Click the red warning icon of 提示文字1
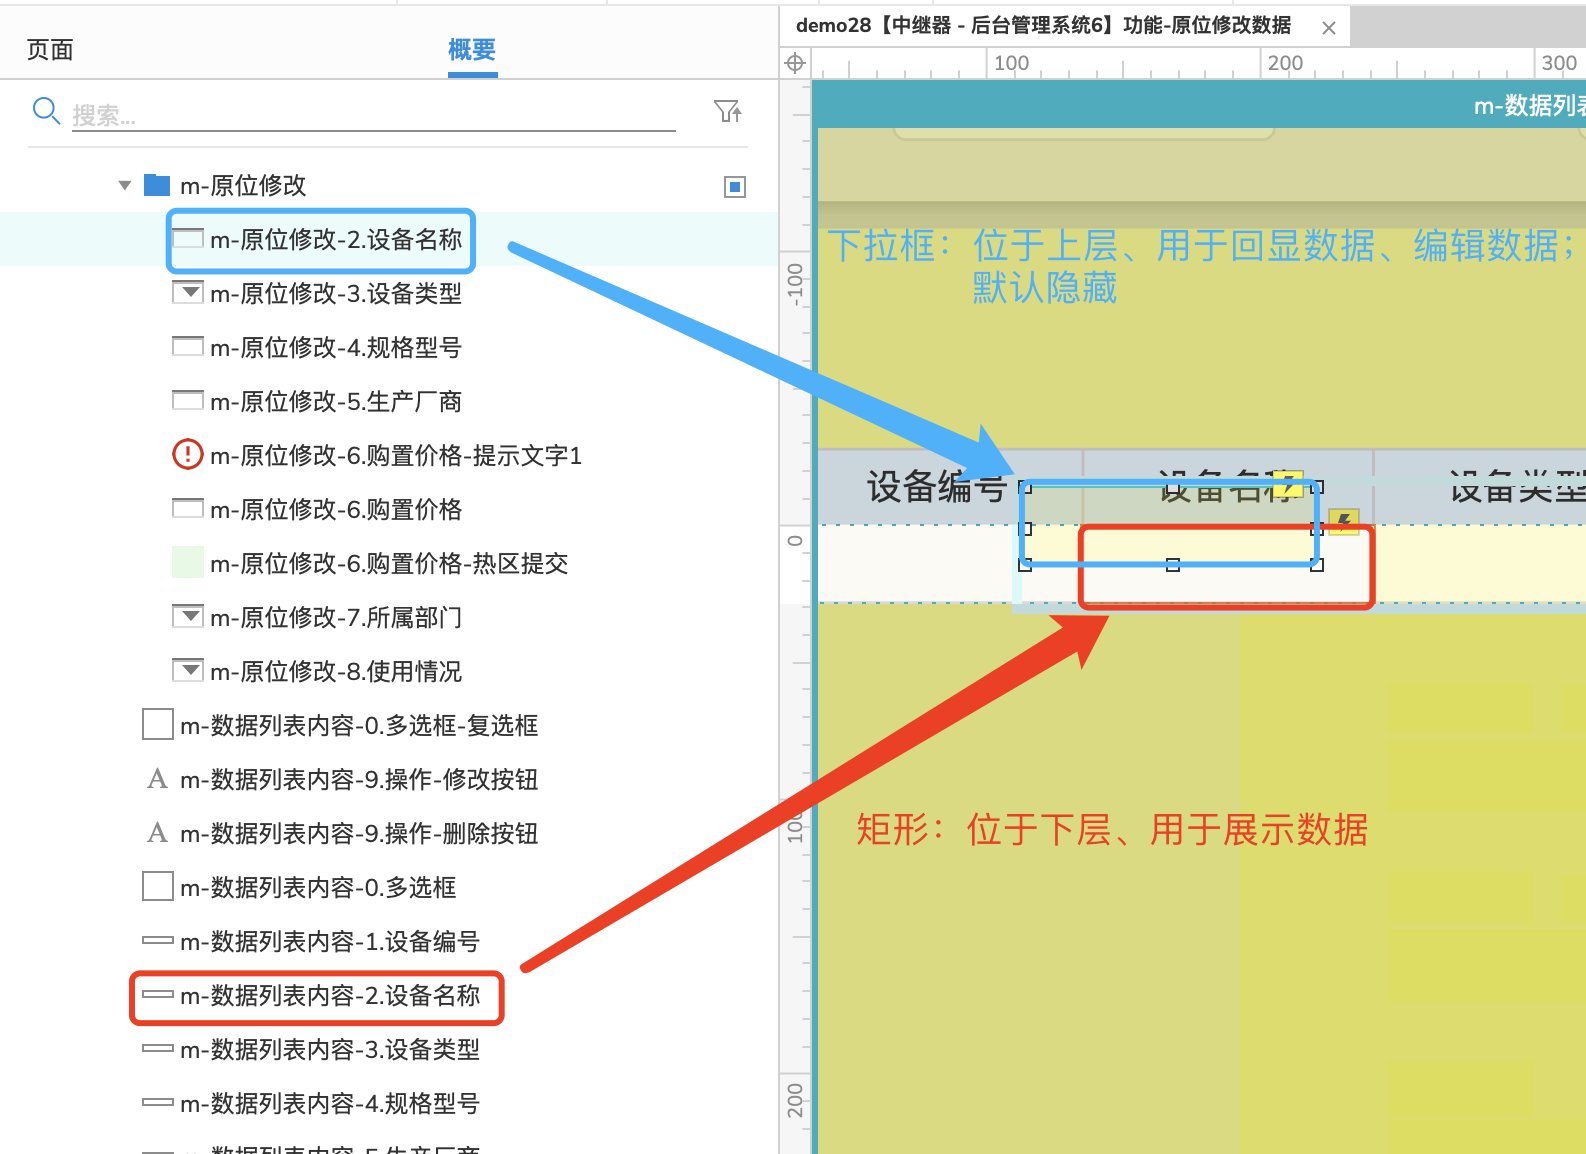 [x=188, y=454]
